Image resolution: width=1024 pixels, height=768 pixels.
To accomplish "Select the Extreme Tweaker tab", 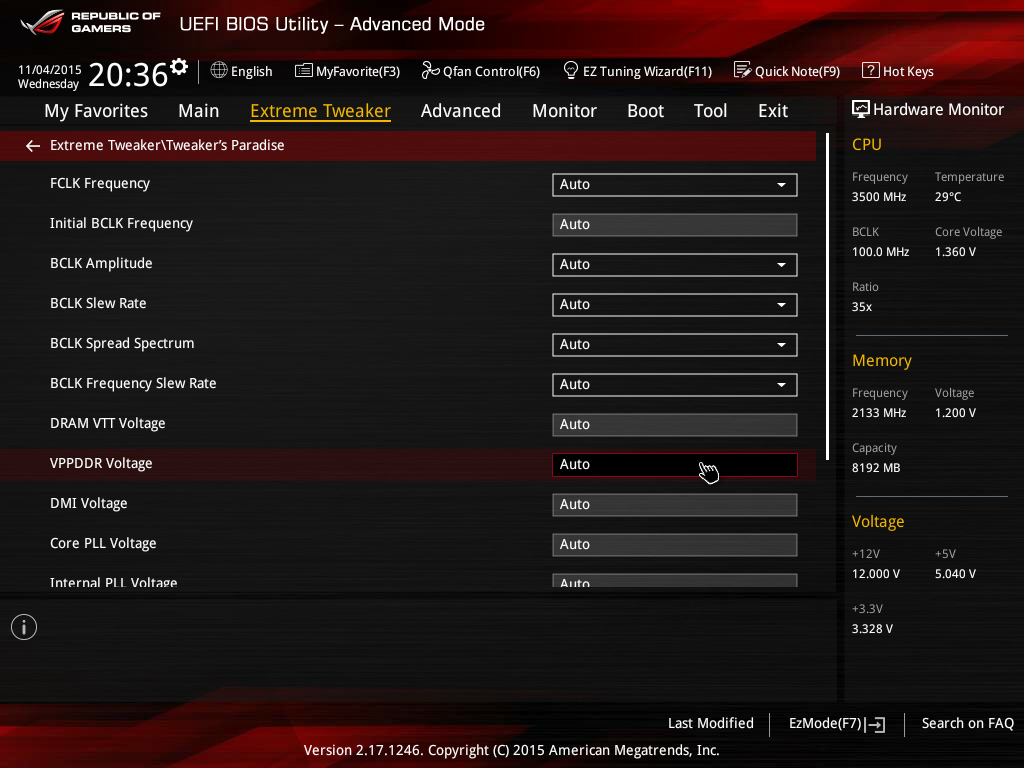I will (321, 111).
